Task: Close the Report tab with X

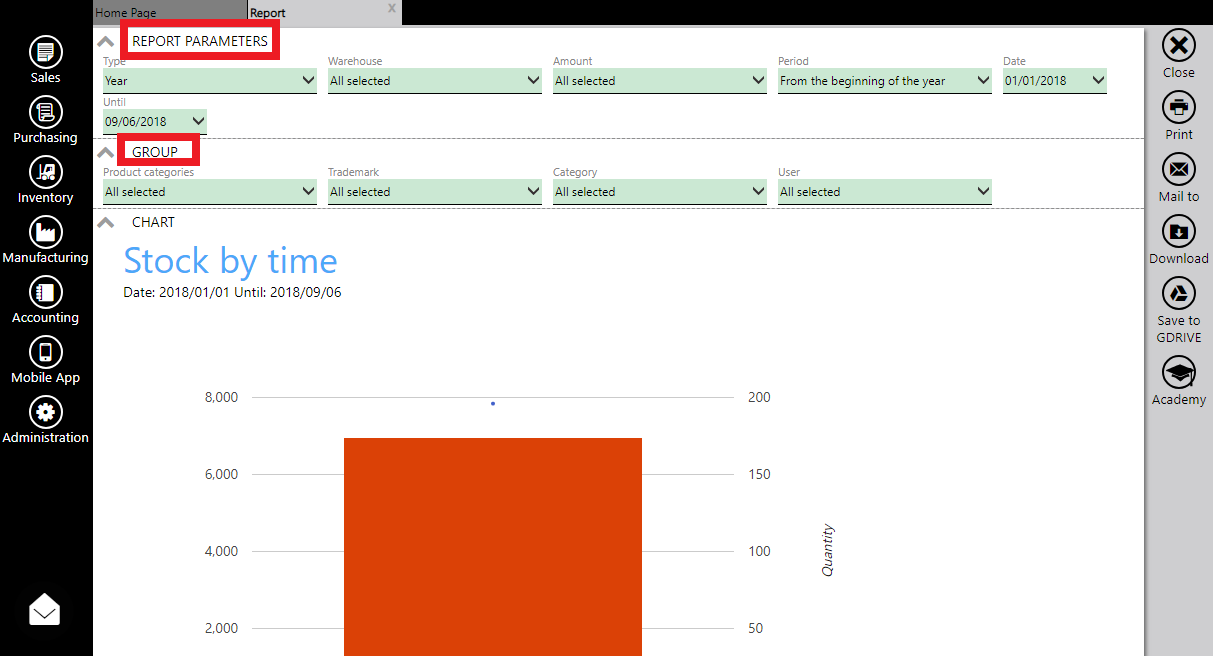Action: [391, 9]
